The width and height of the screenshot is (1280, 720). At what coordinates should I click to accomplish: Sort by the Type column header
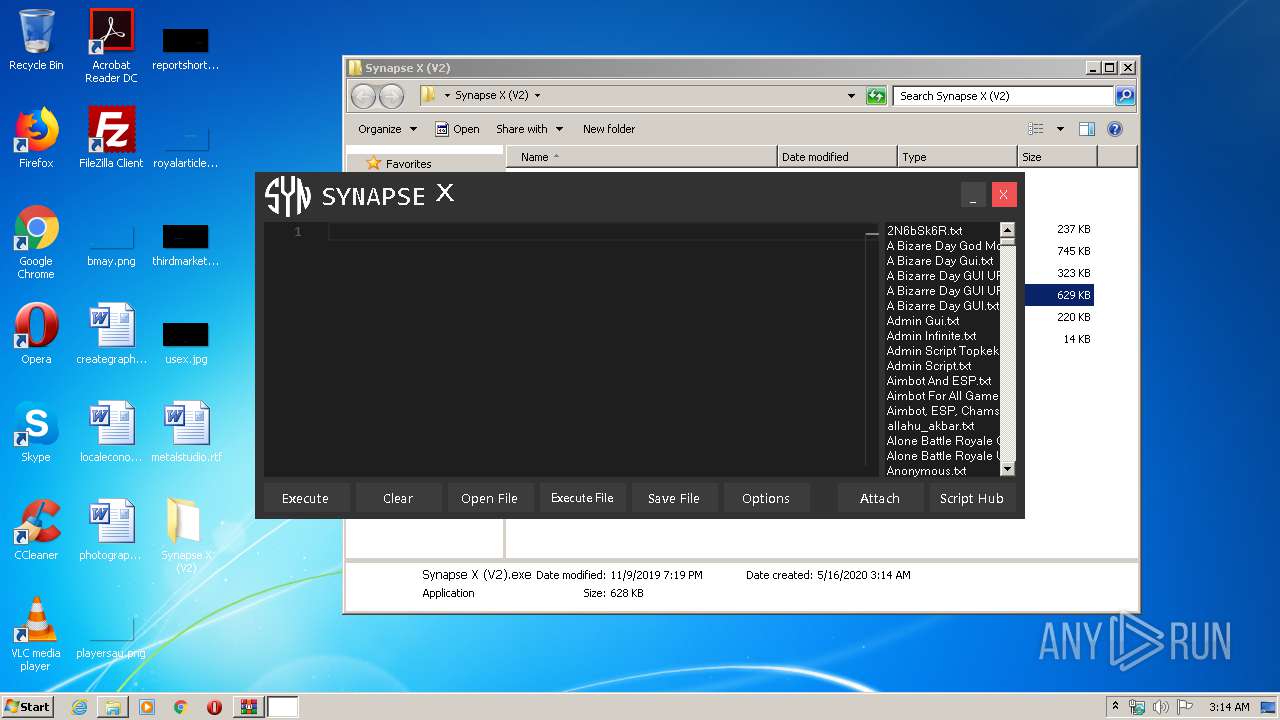click(x=957, y=157)
